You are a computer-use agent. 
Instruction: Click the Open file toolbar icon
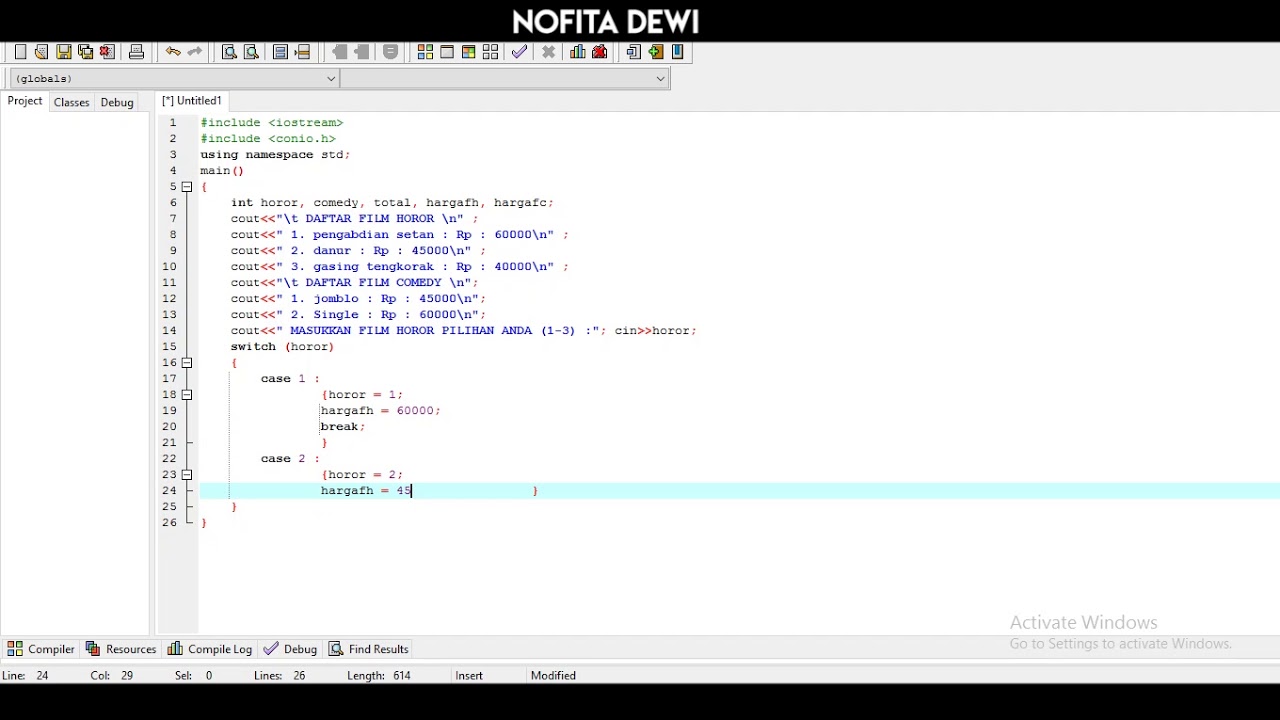coord(41,52)
